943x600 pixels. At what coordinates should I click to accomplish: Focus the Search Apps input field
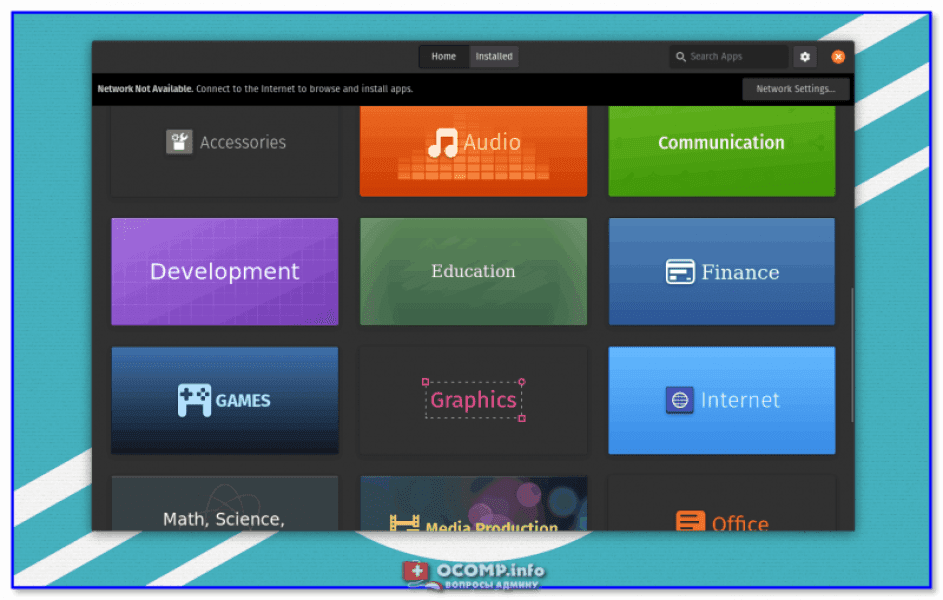(736, 57)
